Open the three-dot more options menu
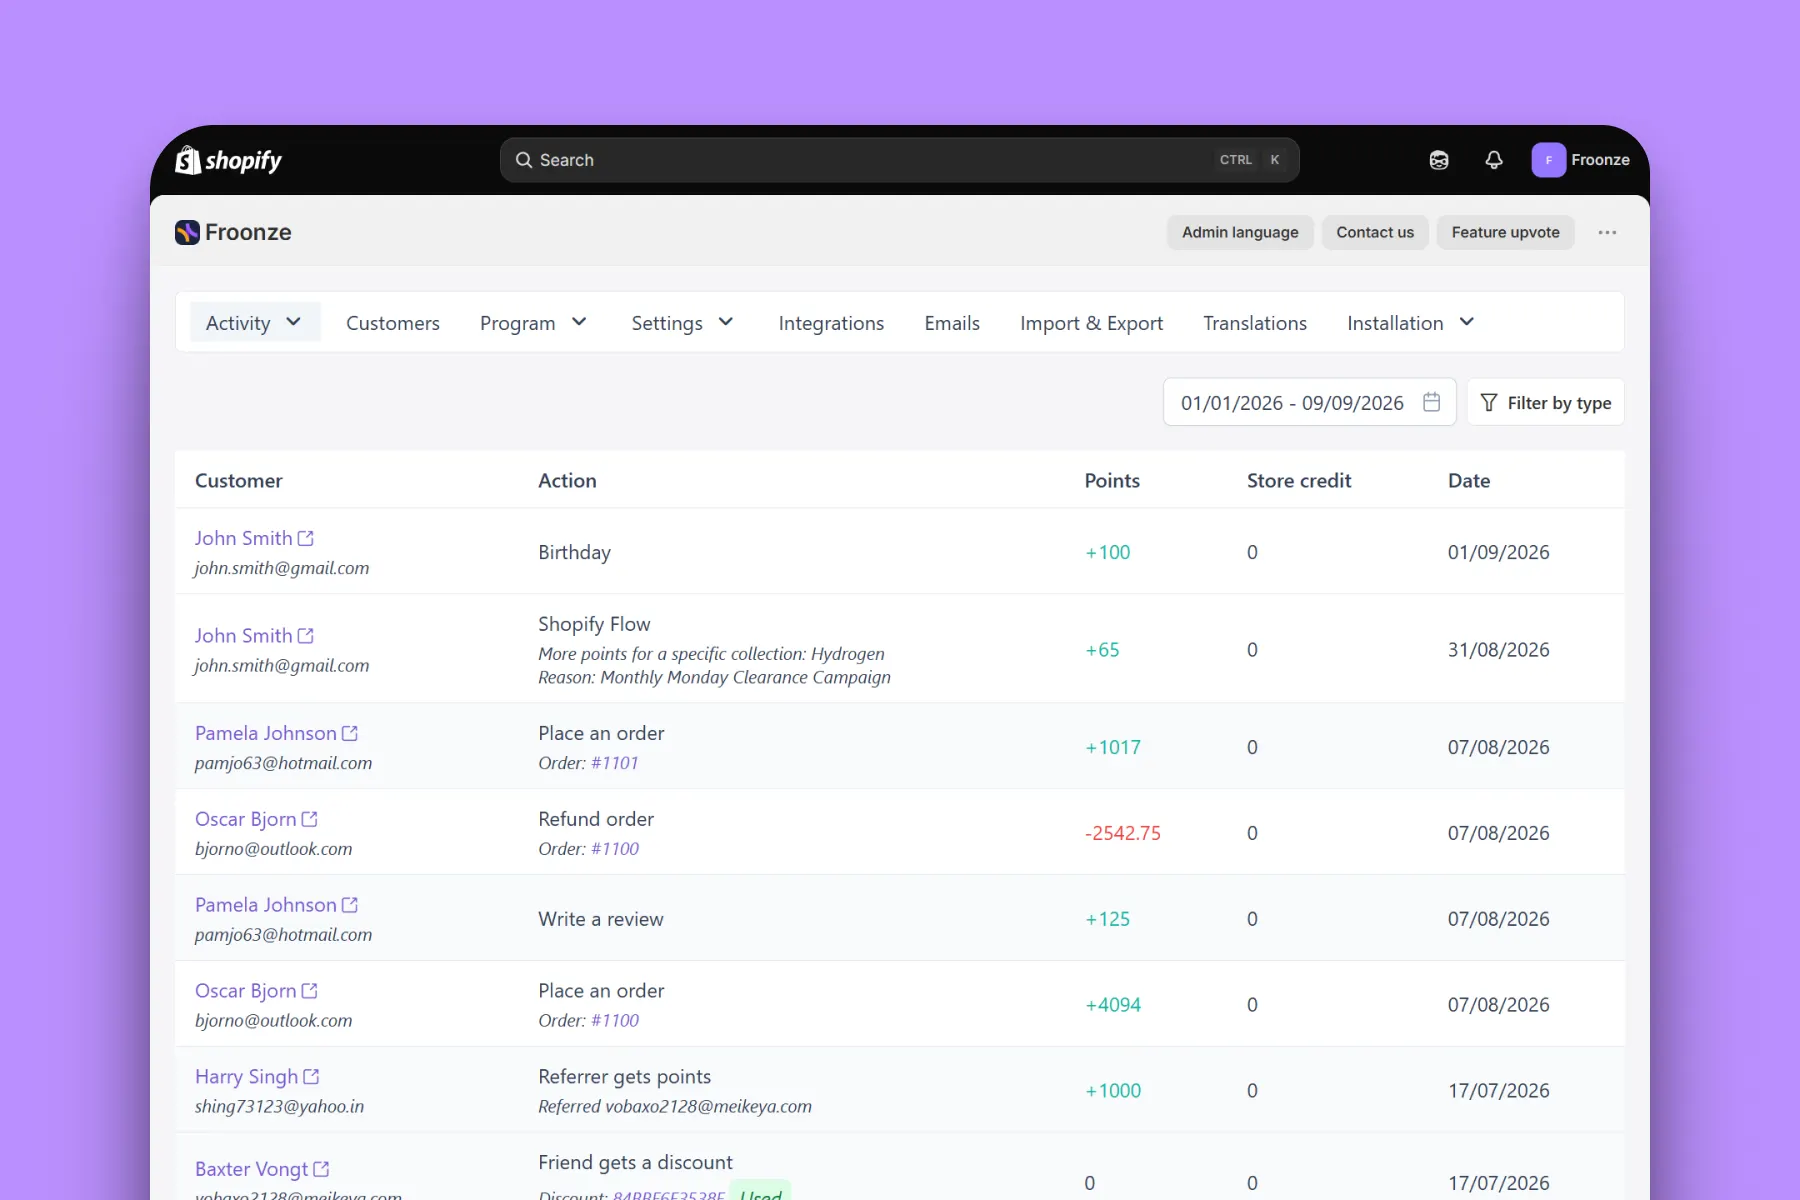Screen dimensions: 1800x1200 click(x=1607, y=232)
